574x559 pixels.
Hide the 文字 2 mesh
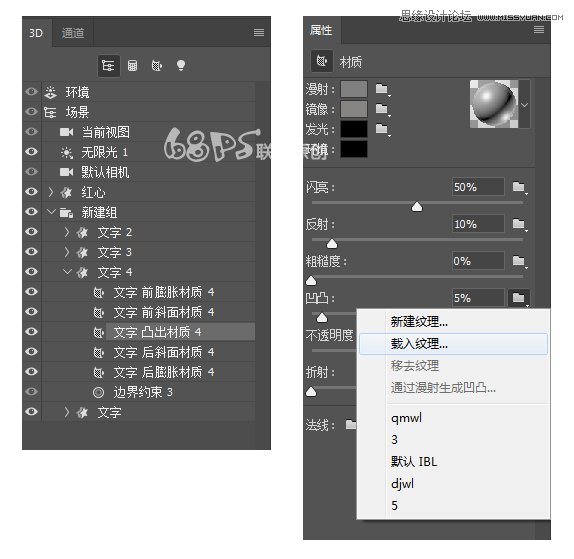(32, 231)
